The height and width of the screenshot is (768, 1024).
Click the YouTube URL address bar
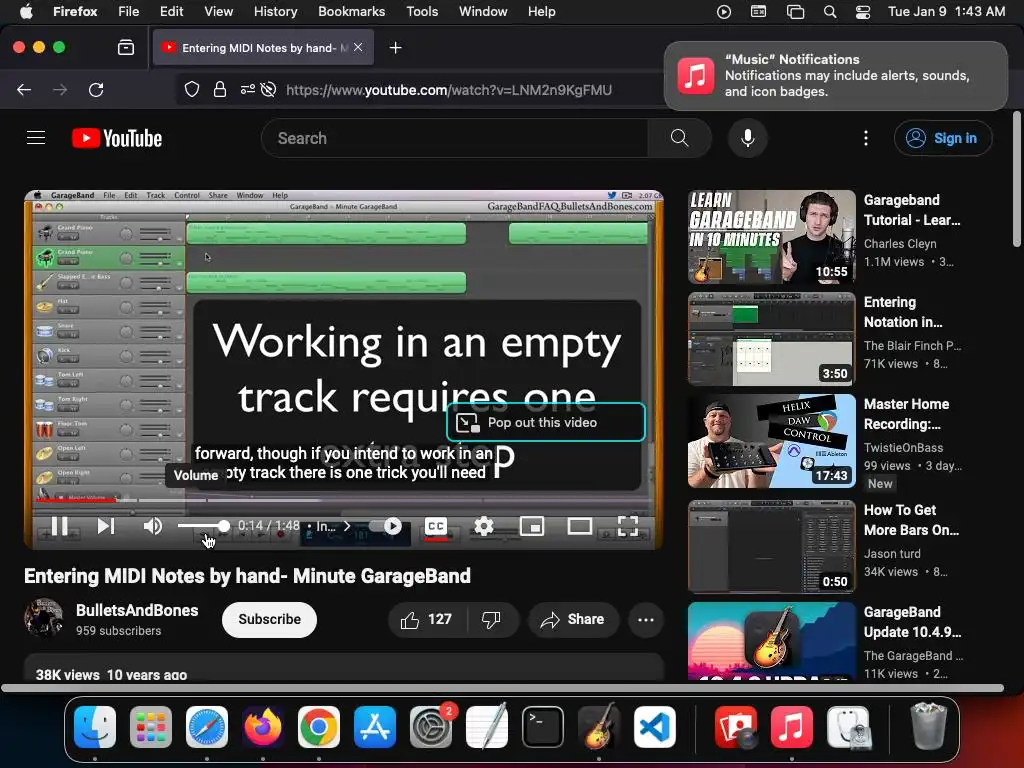[449, 90]
